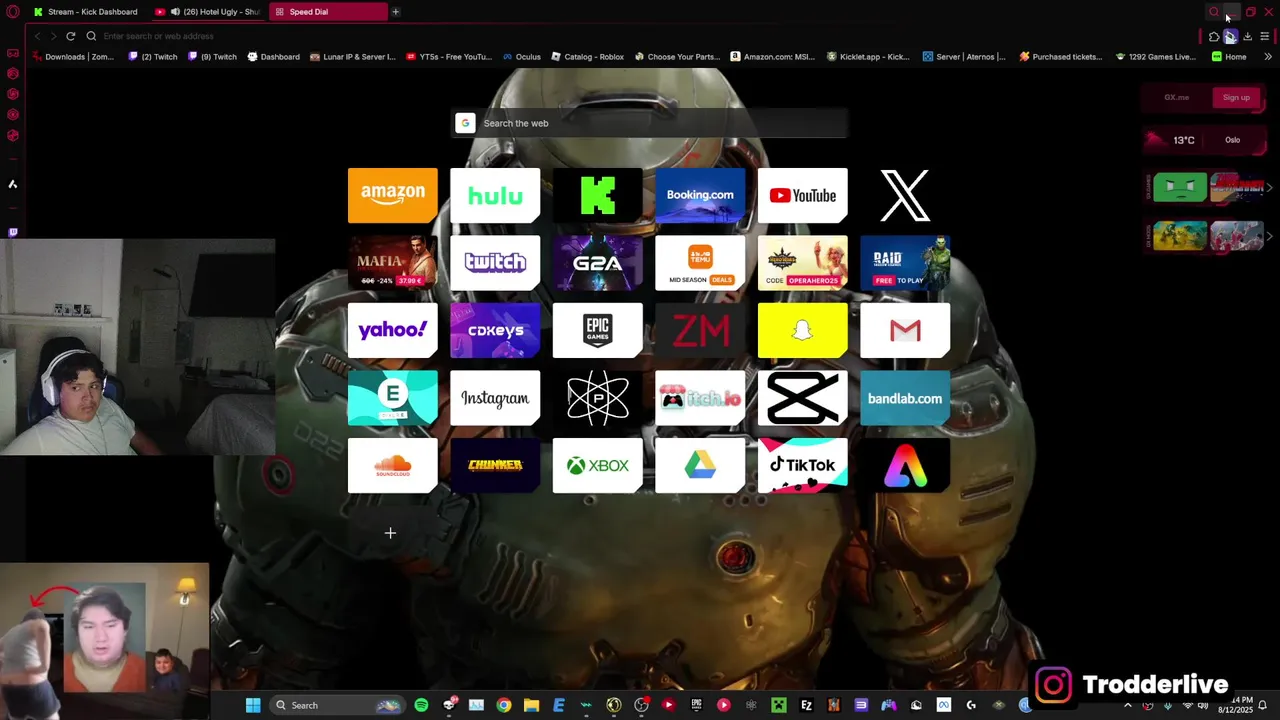Open the browser downloads icon
The image size is (1280, 720).
(1247, 36)
